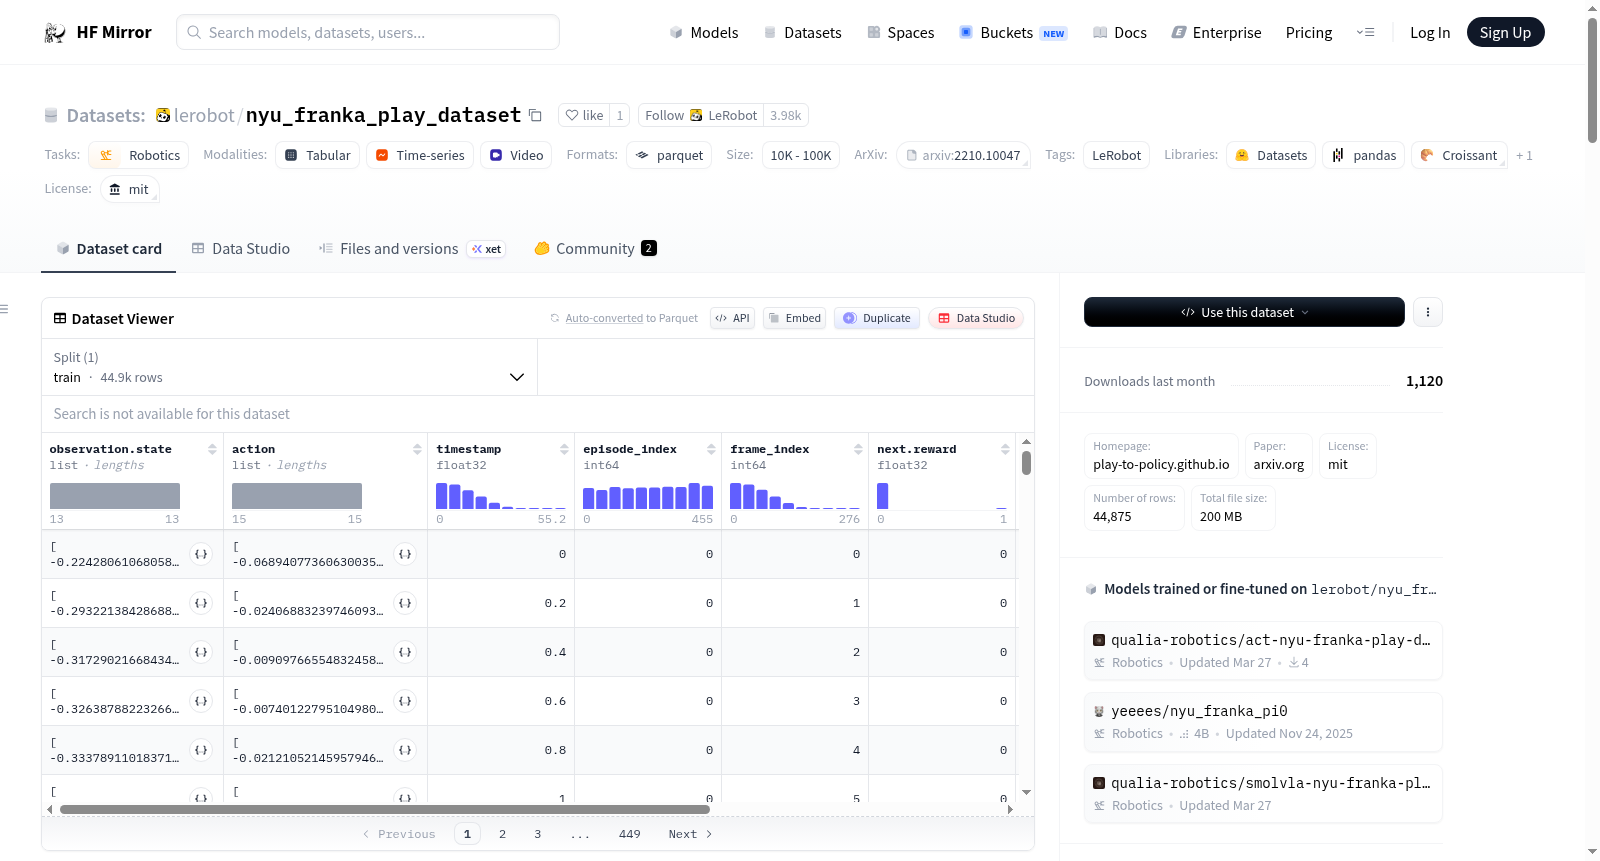Expand the observation.state cell in first row
The image size is (1600, 861).
point(201,554)
